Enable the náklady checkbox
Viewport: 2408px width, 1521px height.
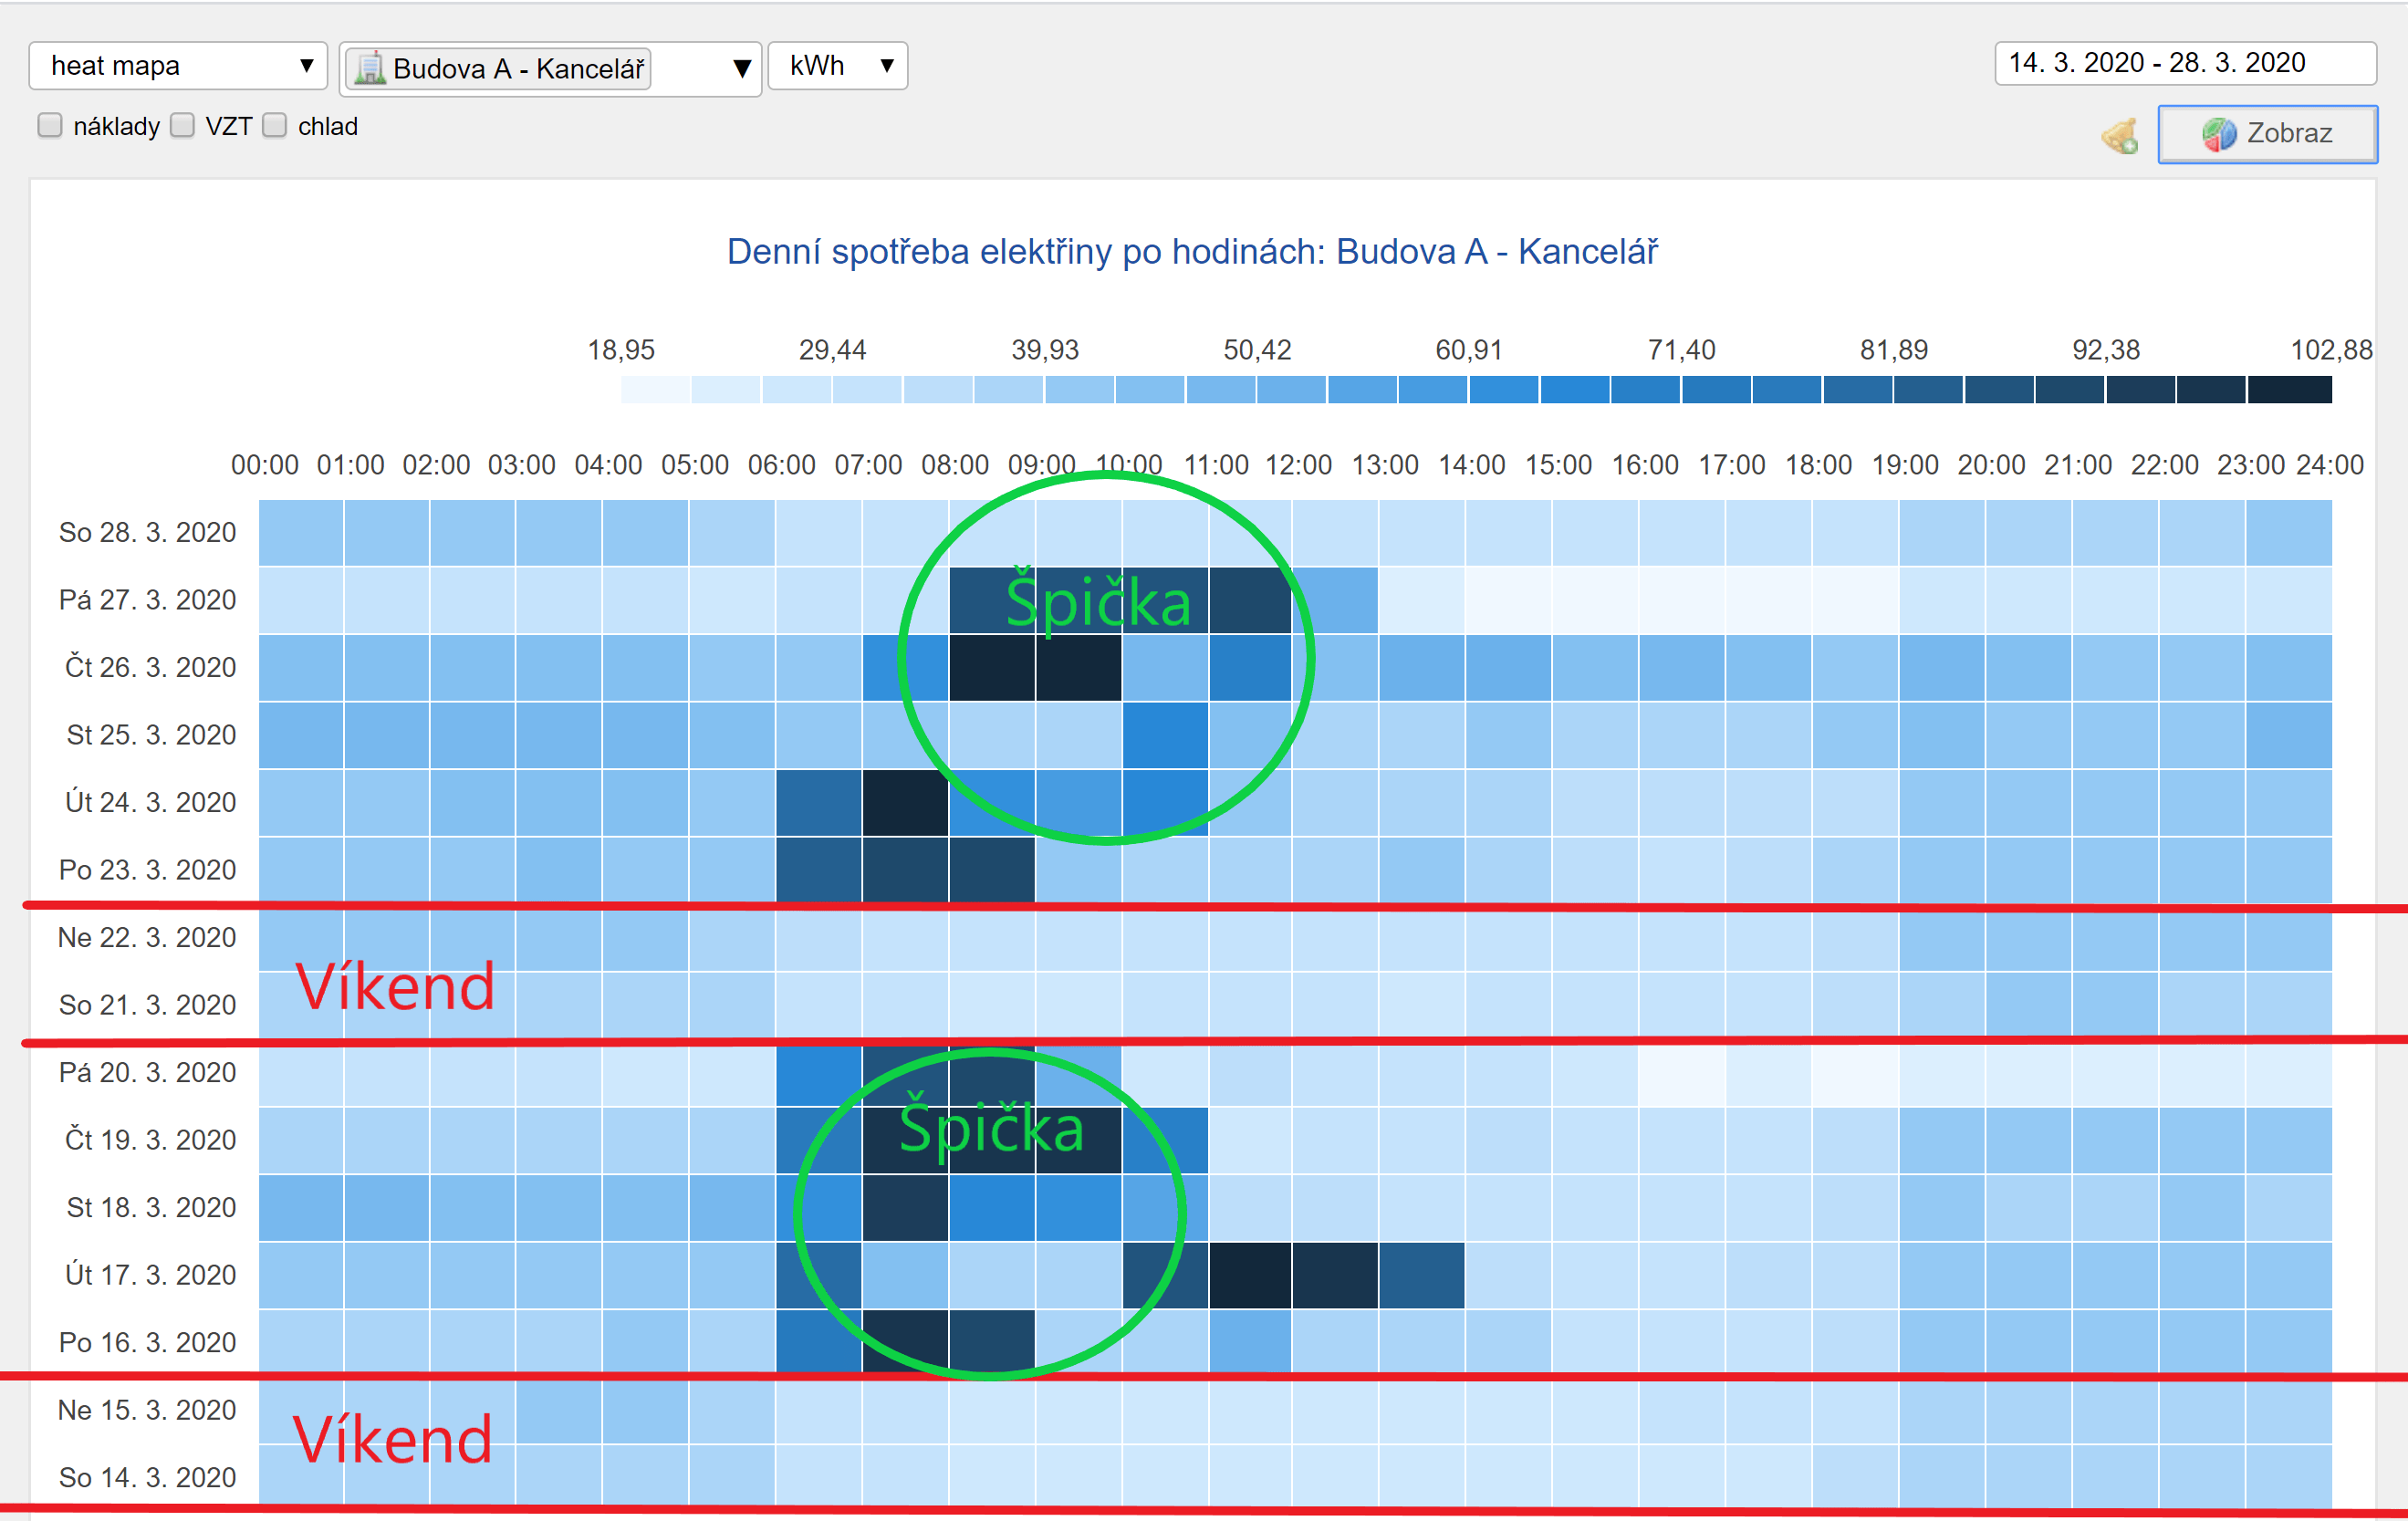50,126
